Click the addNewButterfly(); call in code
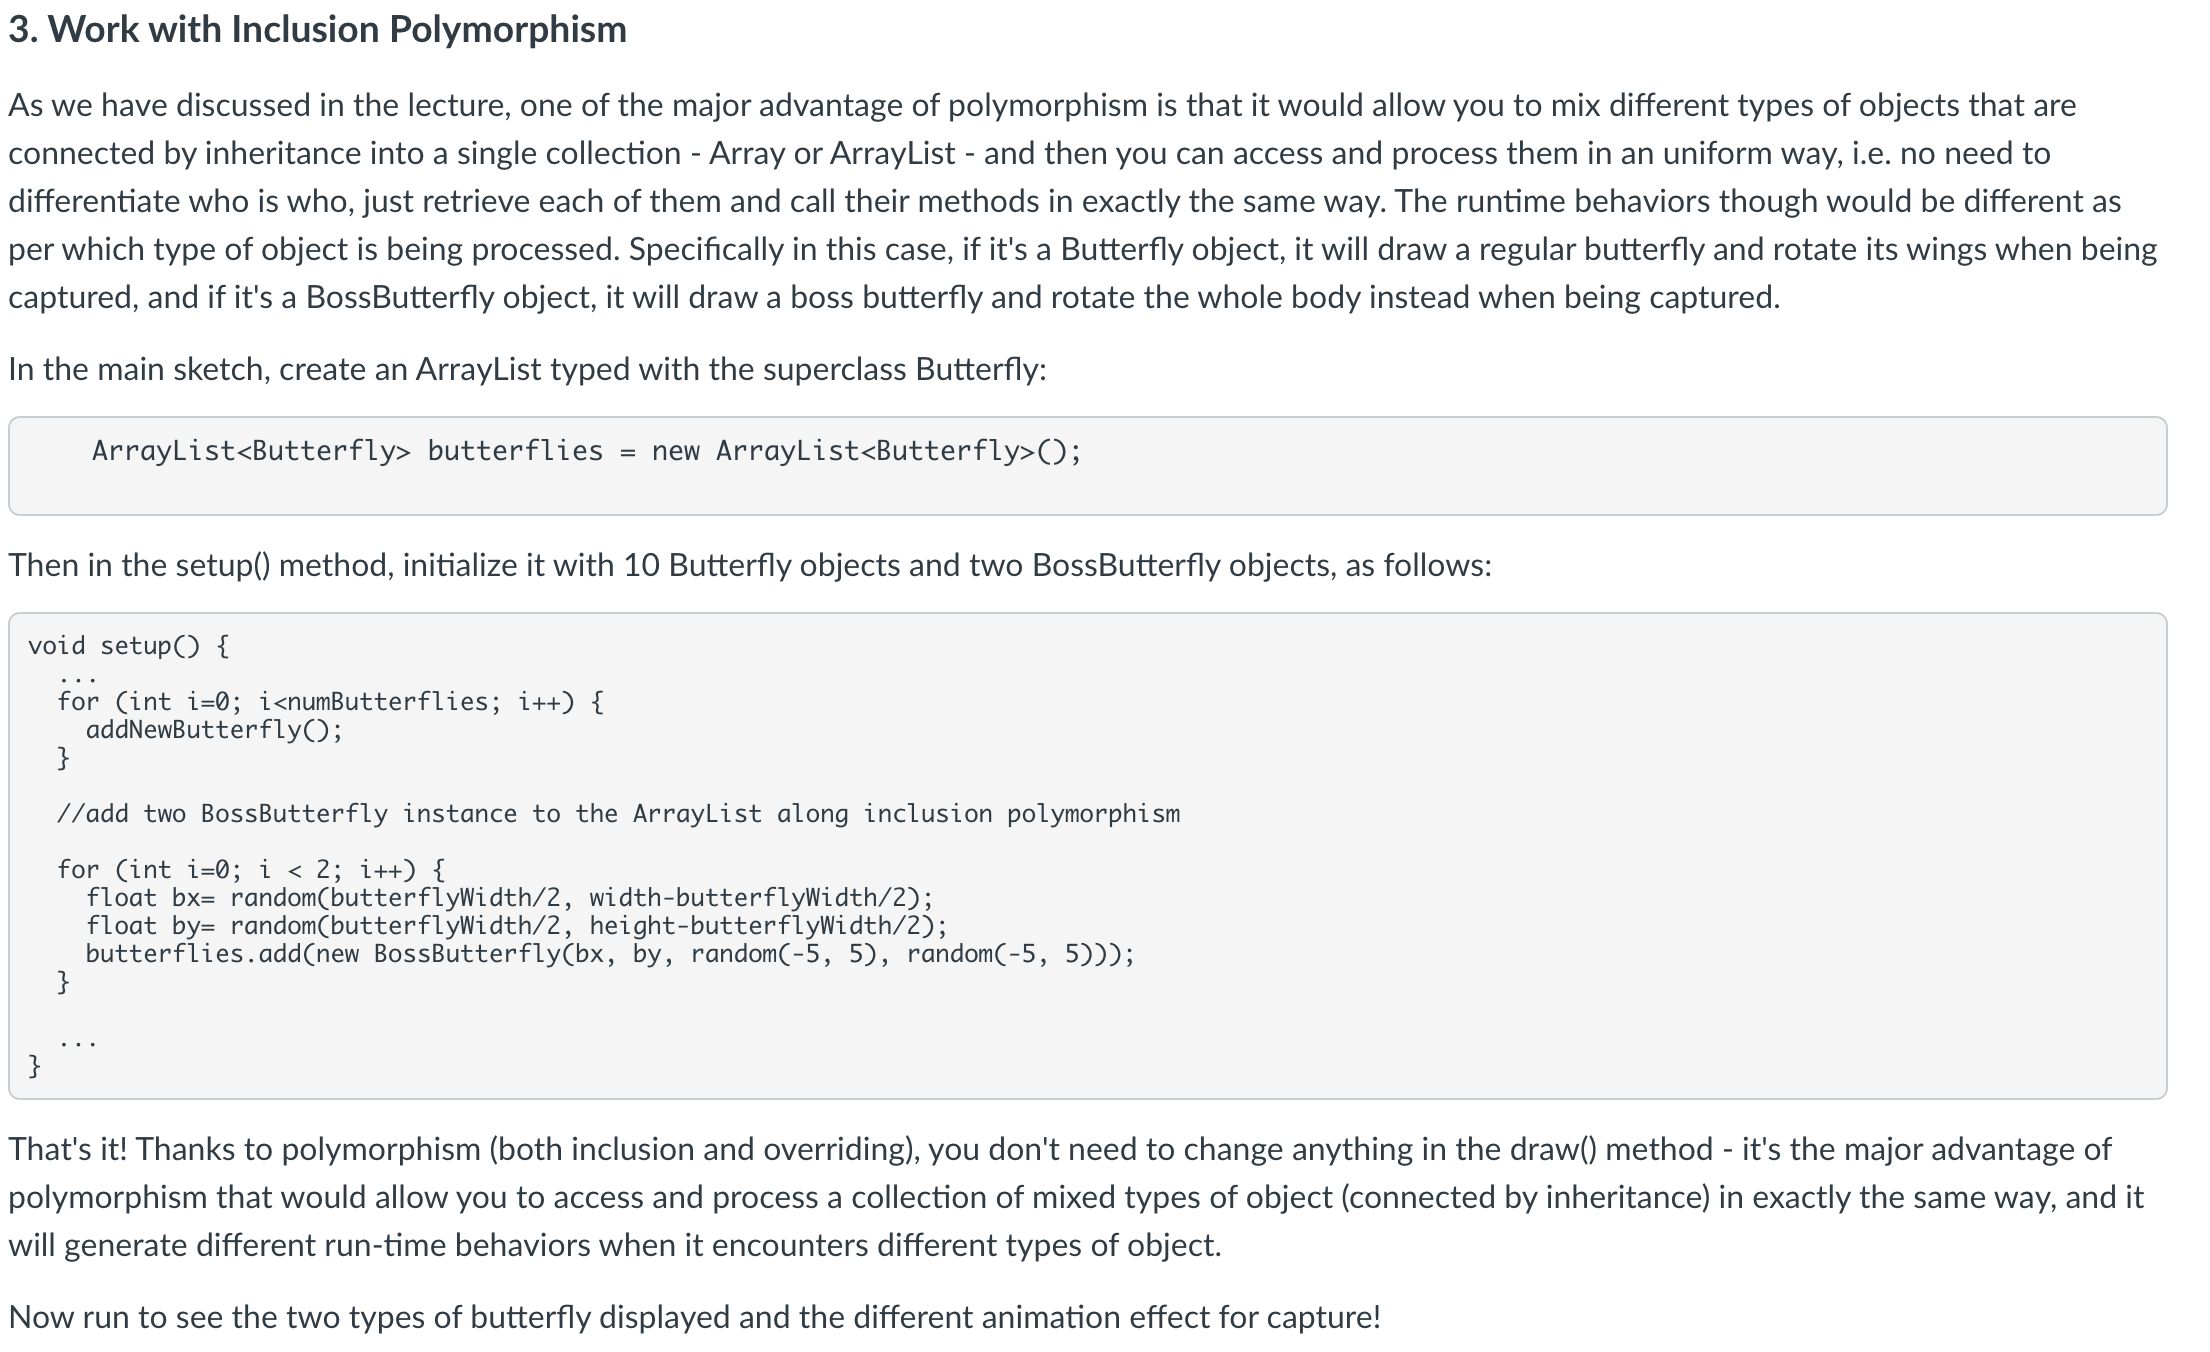The width and height of the screenshot is (2210, 1352). click(x=214, y=730)
